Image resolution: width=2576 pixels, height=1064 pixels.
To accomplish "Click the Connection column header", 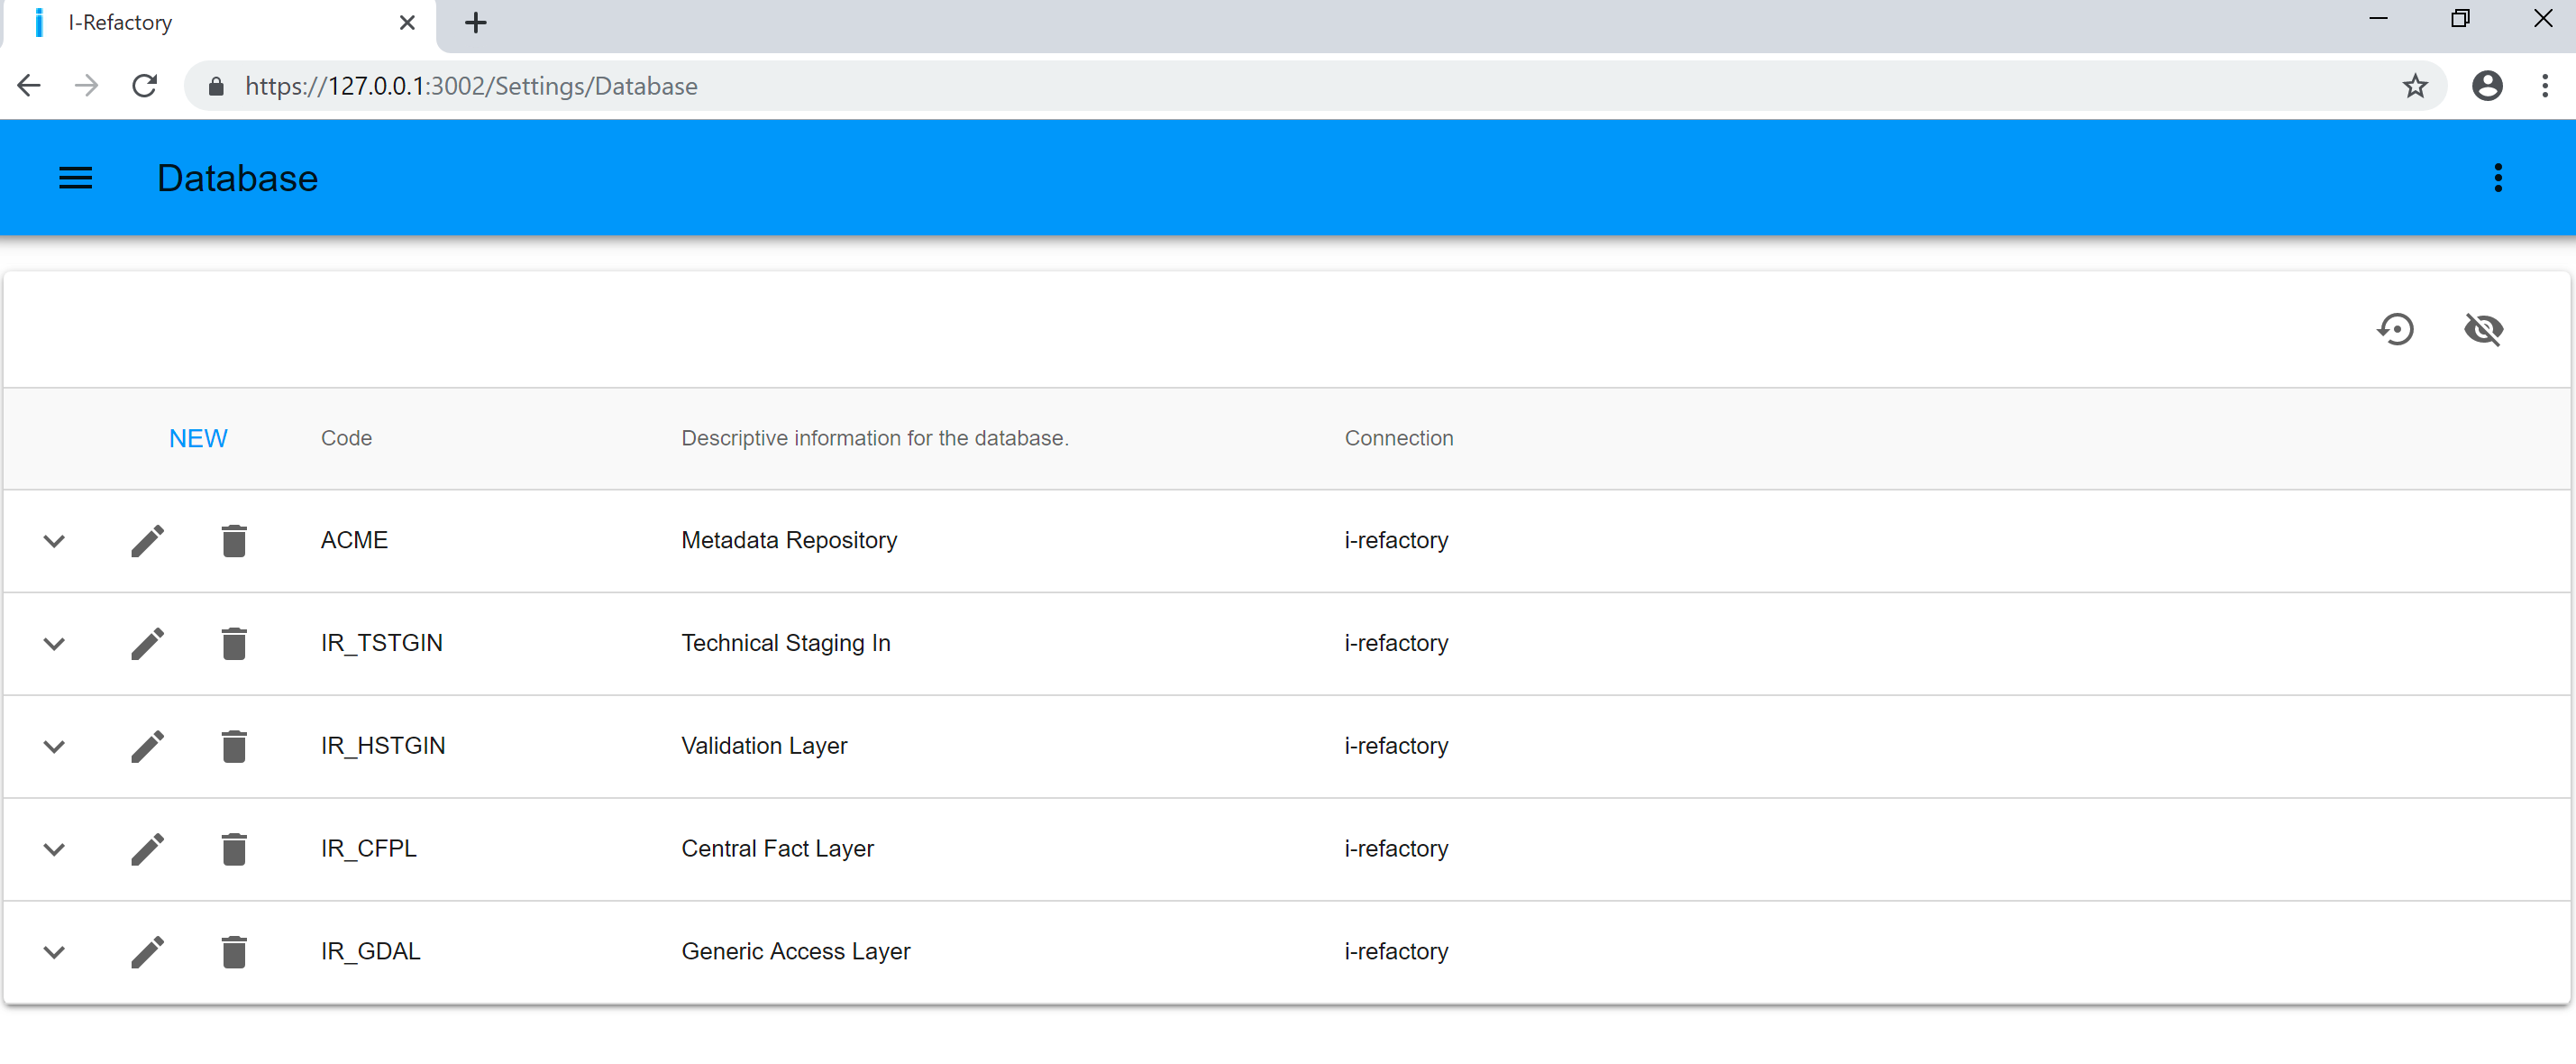I will click(x=1398, y=438).
